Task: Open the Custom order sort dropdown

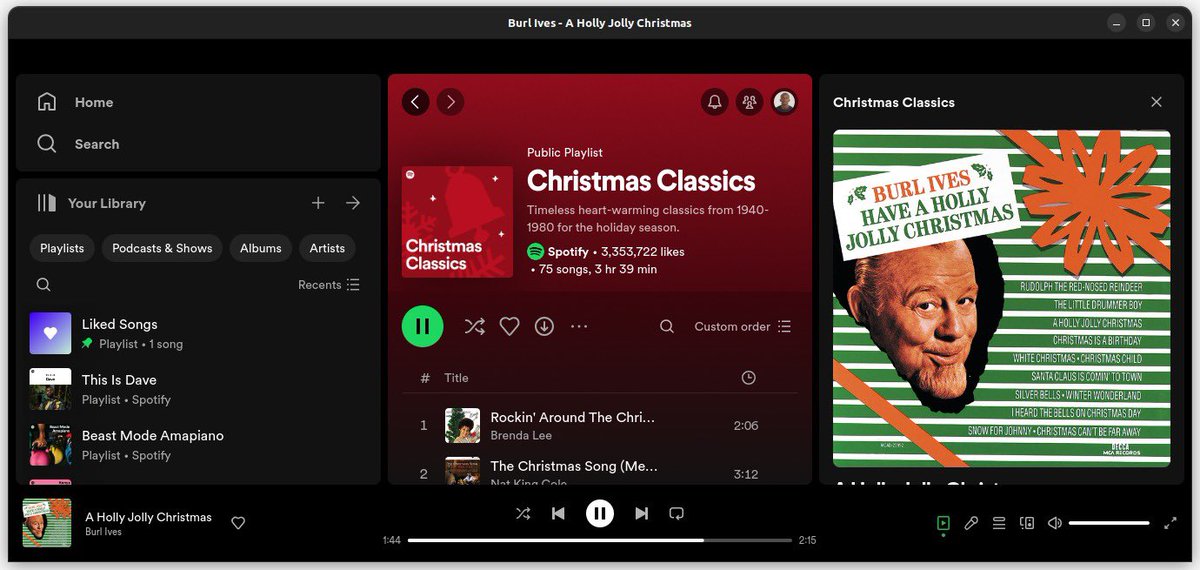Action: point(742,326)
